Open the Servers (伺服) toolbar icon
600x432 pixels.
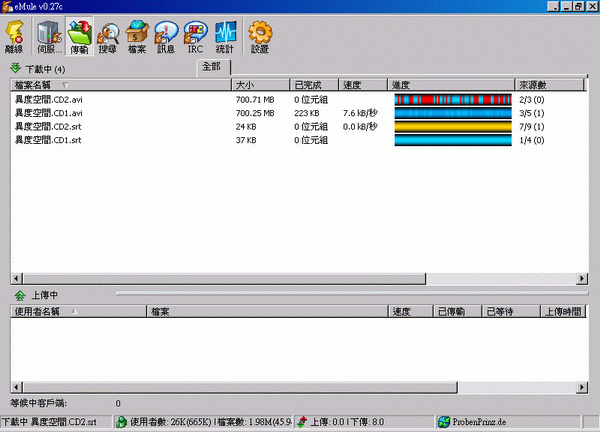point(49,36)
